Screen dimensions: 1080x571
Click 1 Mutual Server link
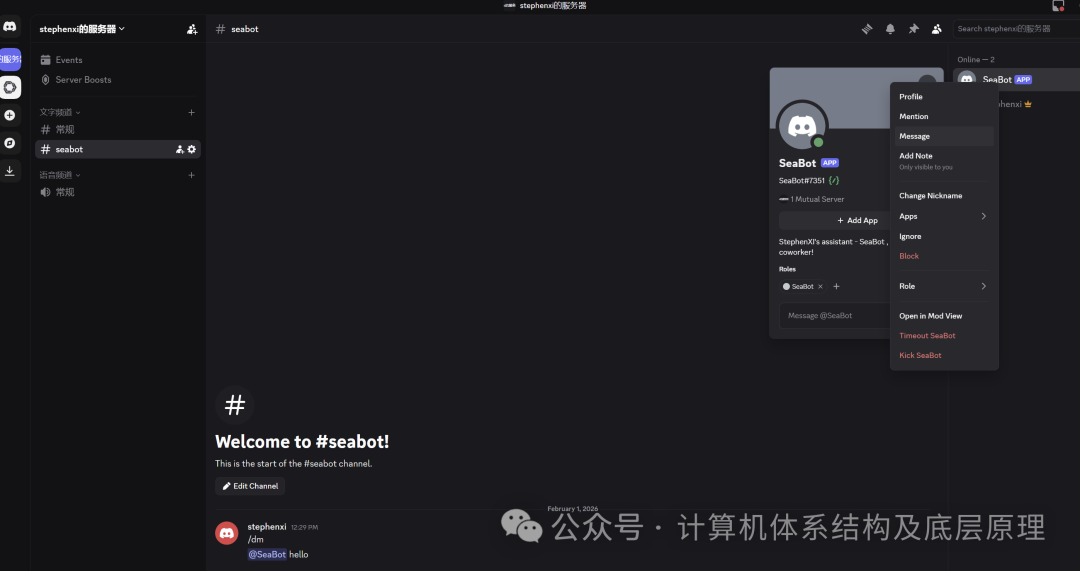coord(811,199)
